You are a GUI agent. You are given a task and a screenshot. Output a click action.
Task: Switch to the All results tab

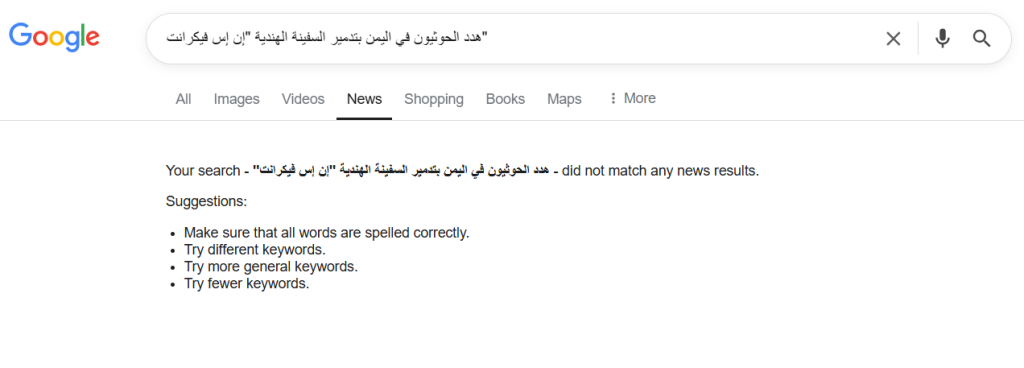pos(184,99)
